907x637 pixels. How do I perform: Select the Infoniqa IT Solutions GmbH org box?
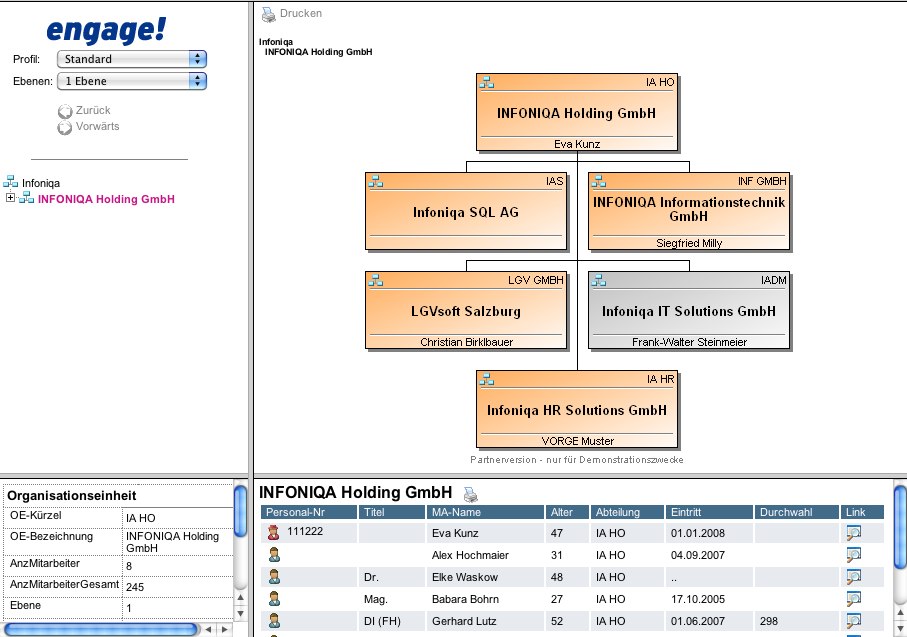click(x=689, y=311)
